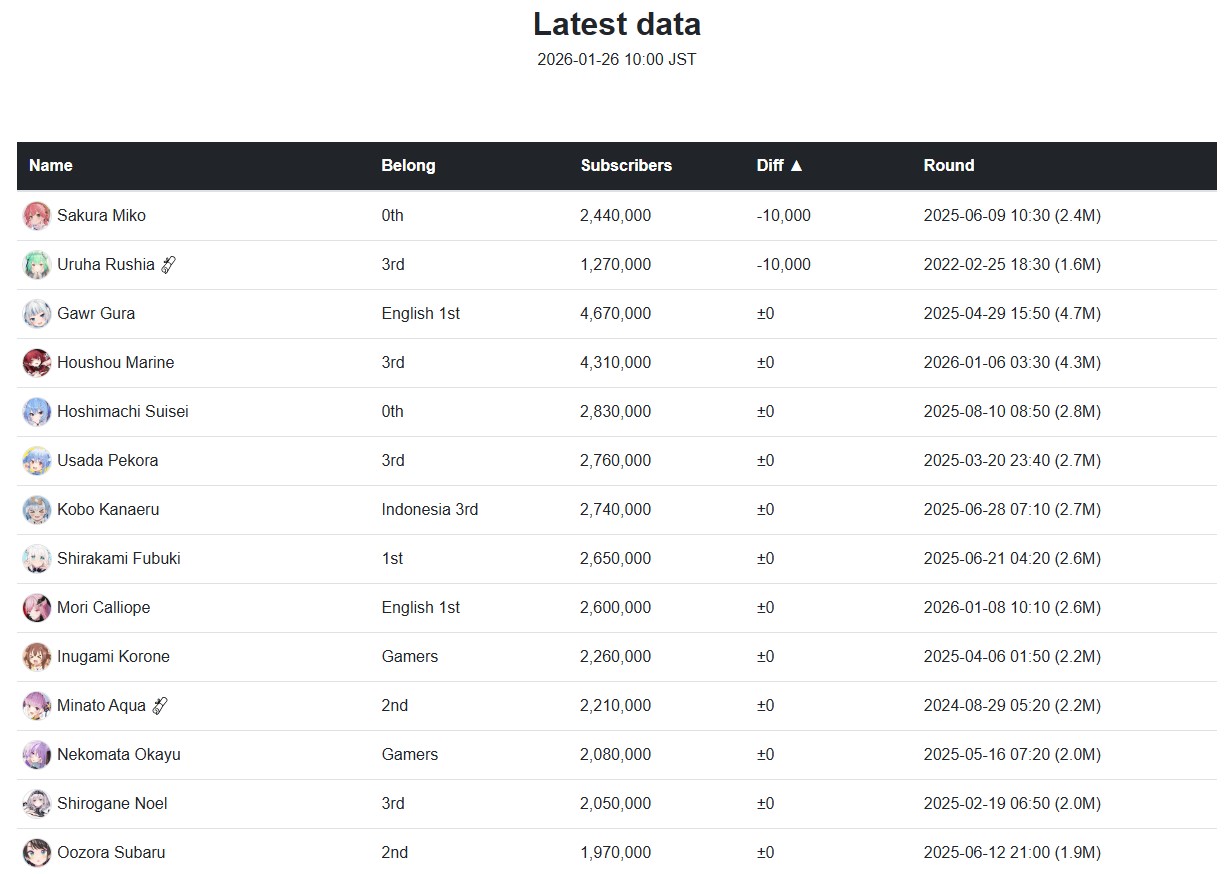Click Sakura Miko's -10,000 diff value
Screen dimensions: 1232x874
[x=784, y=216]
